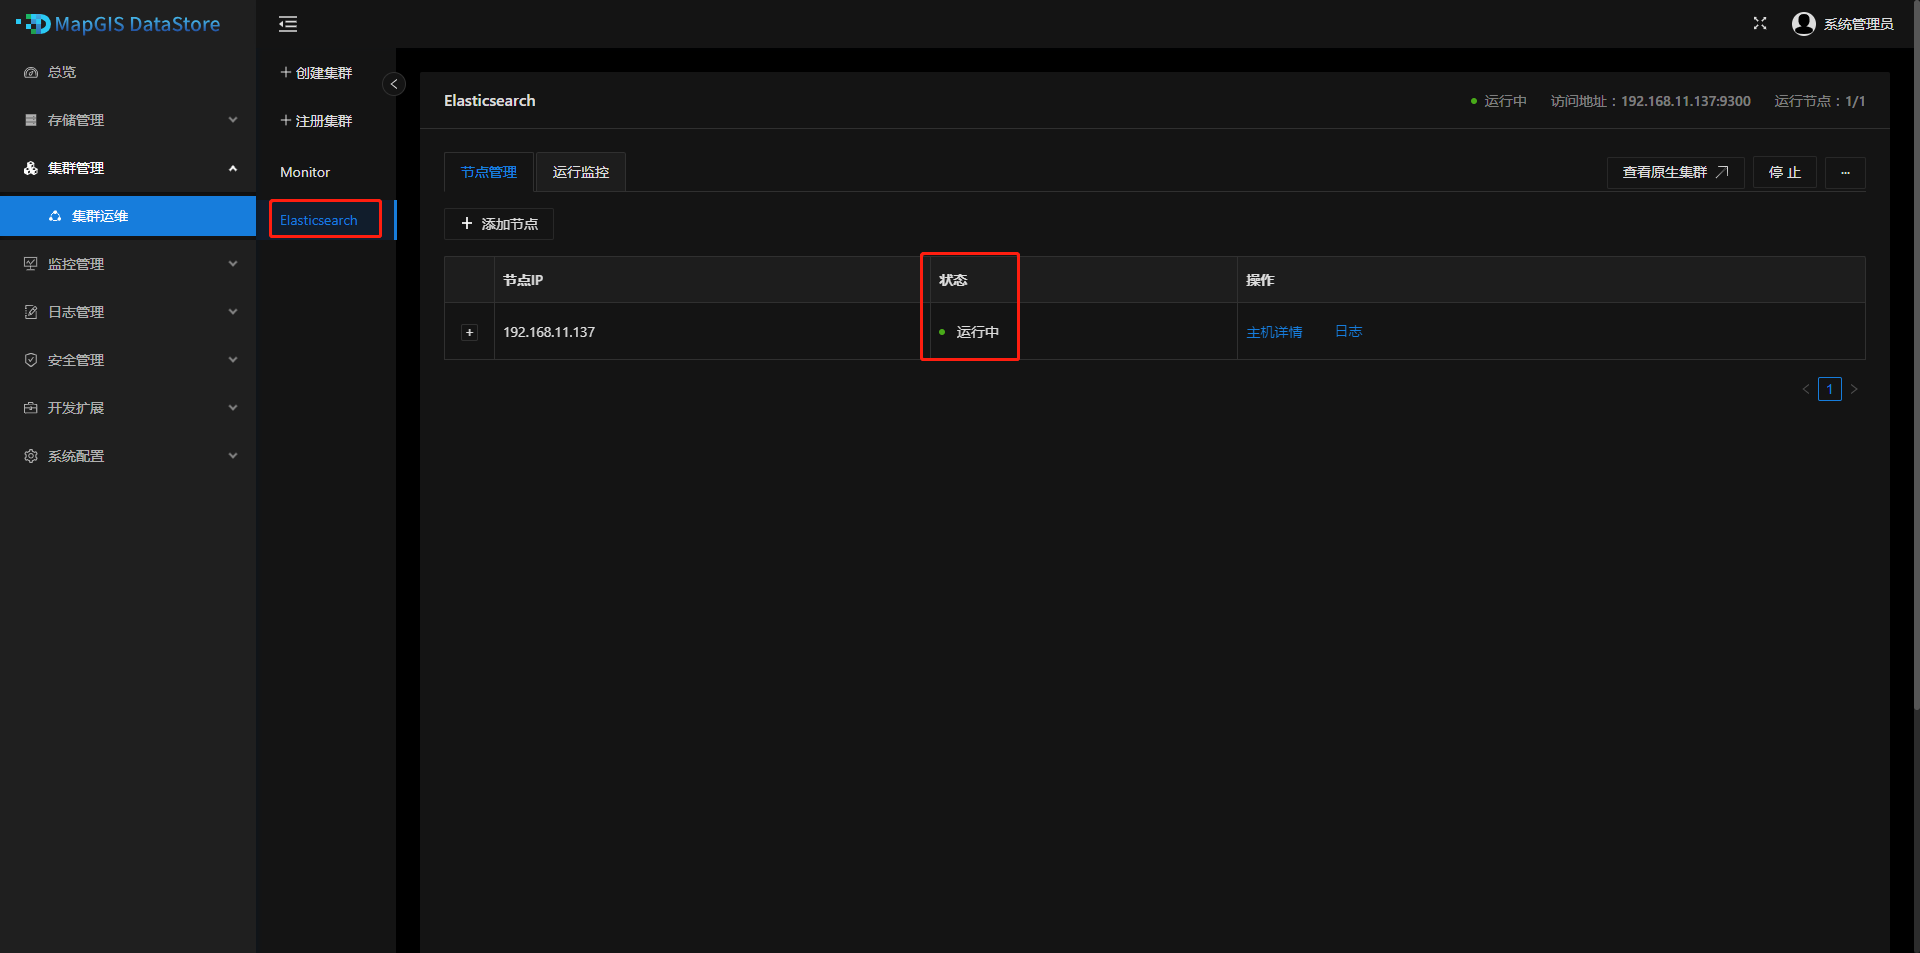The width and height of the screenshot is (1920, 953).
Task: Go to the previous page arrow
Action: 1806,389
